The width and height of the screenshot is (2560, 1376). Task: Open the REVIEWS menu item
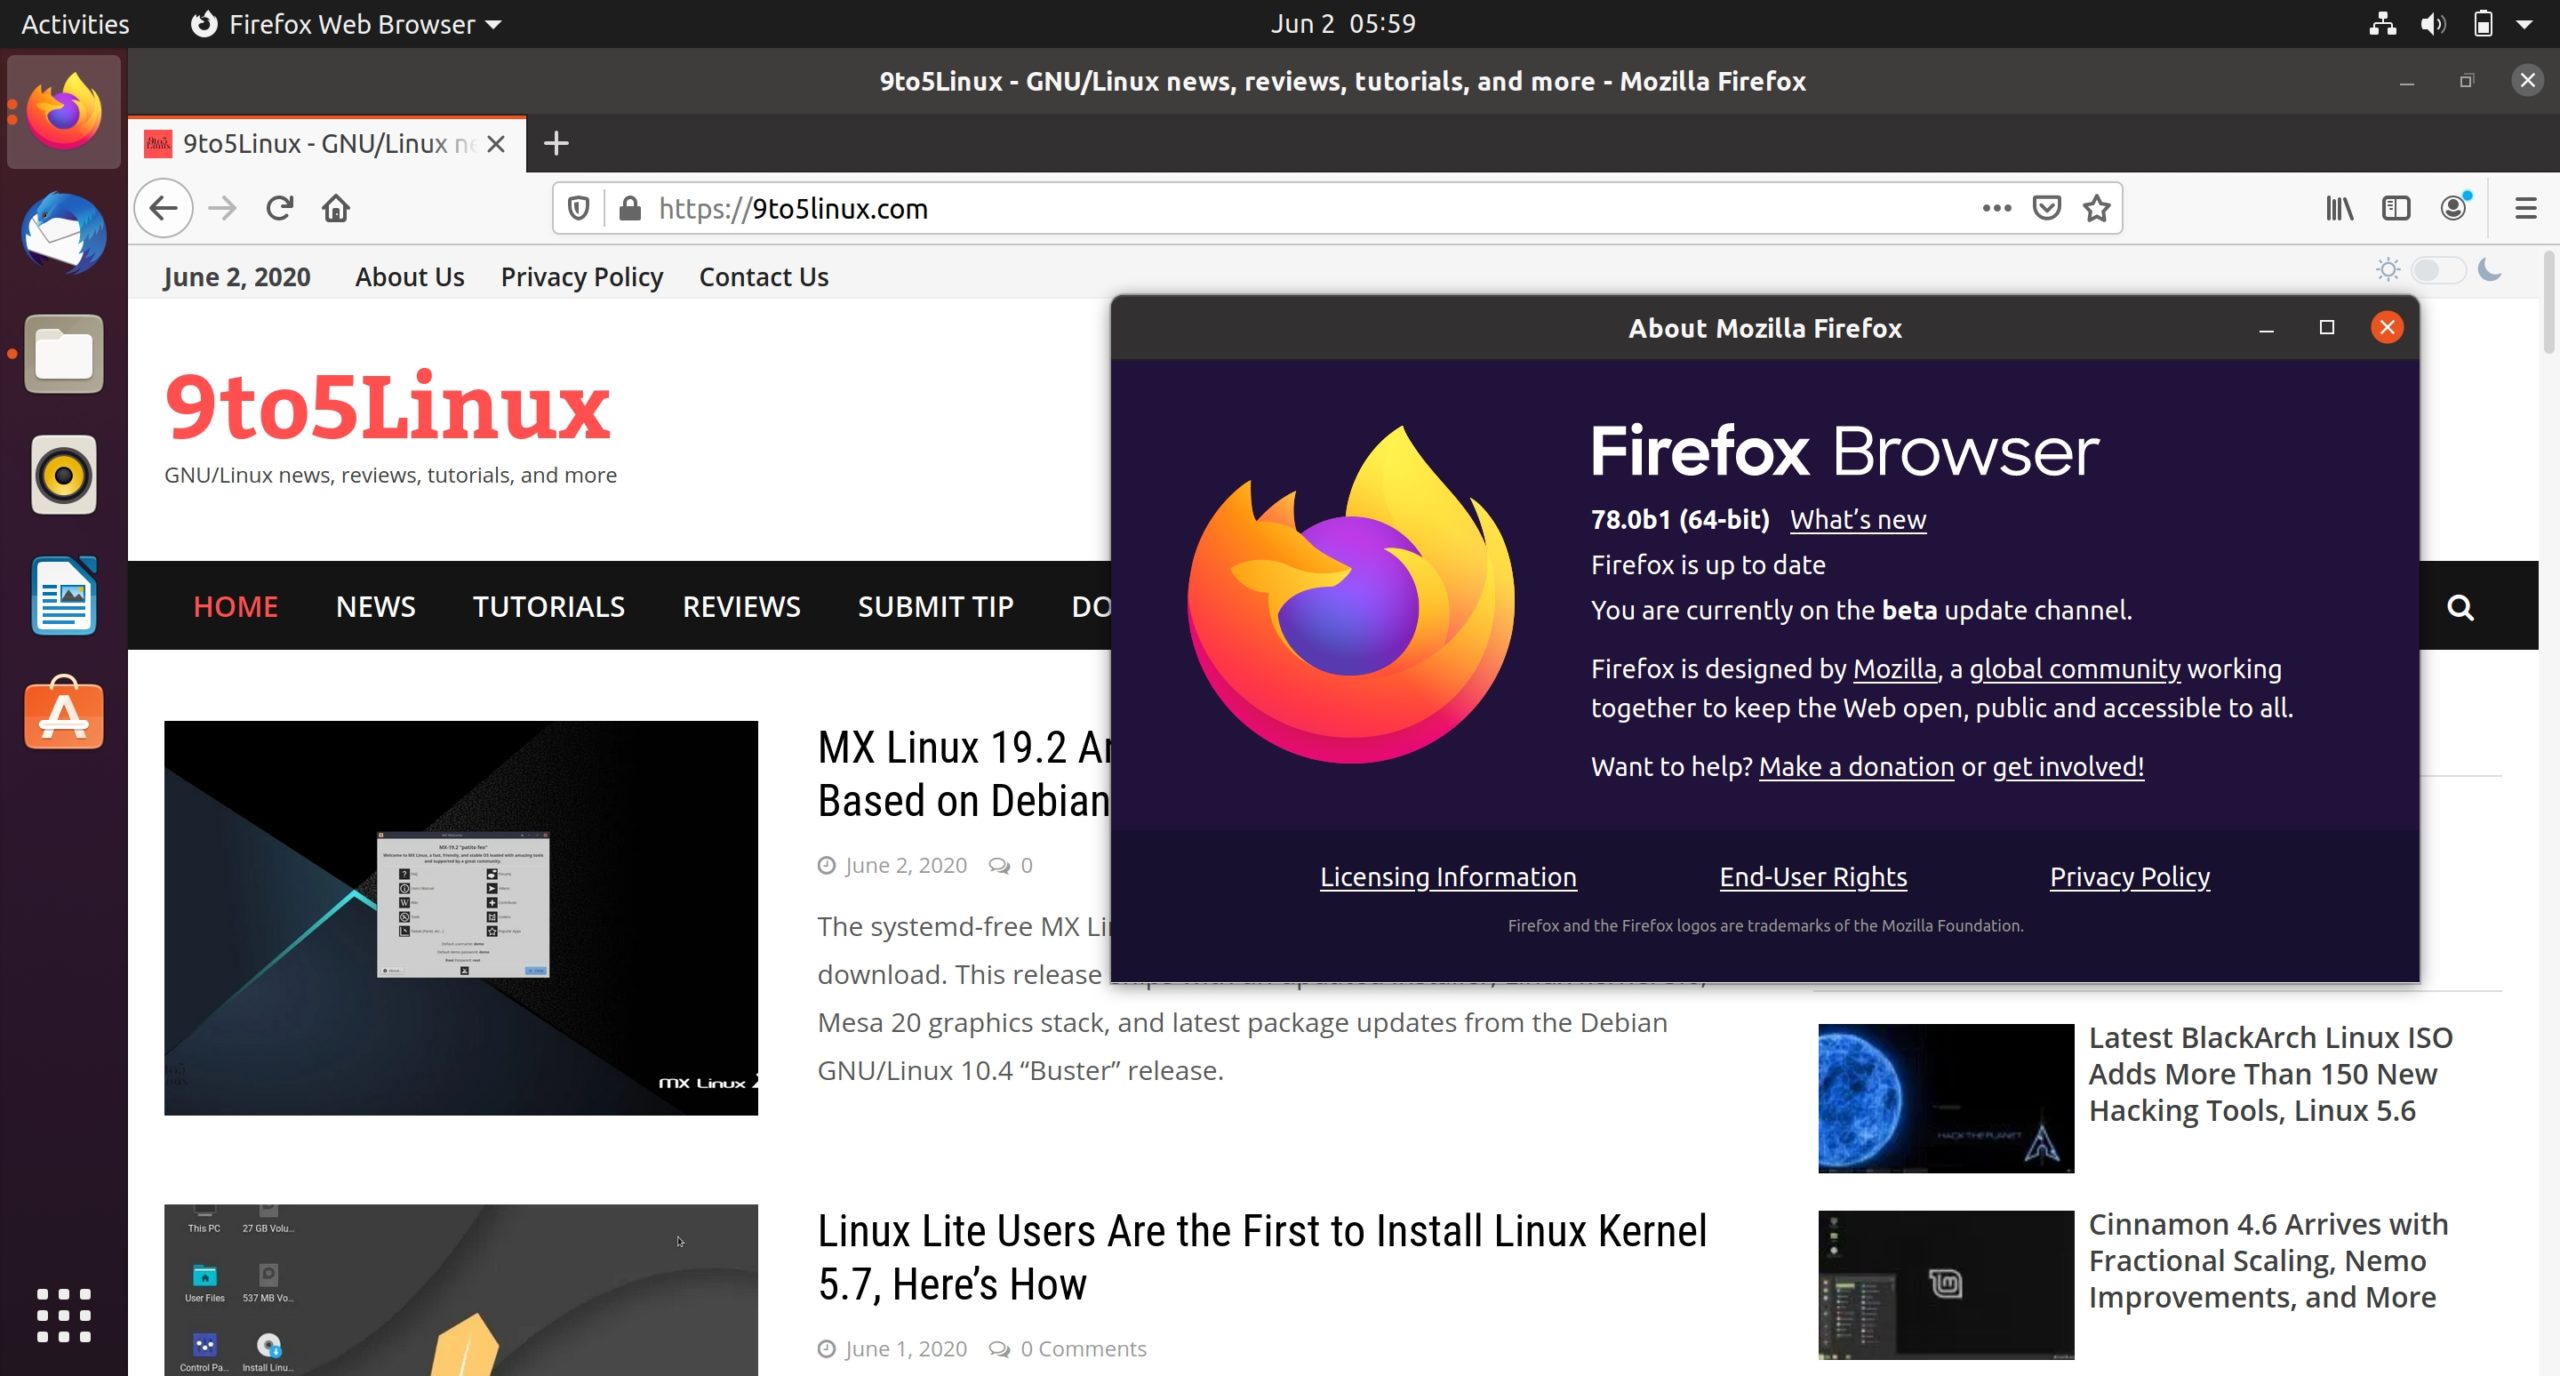(741, 606)
